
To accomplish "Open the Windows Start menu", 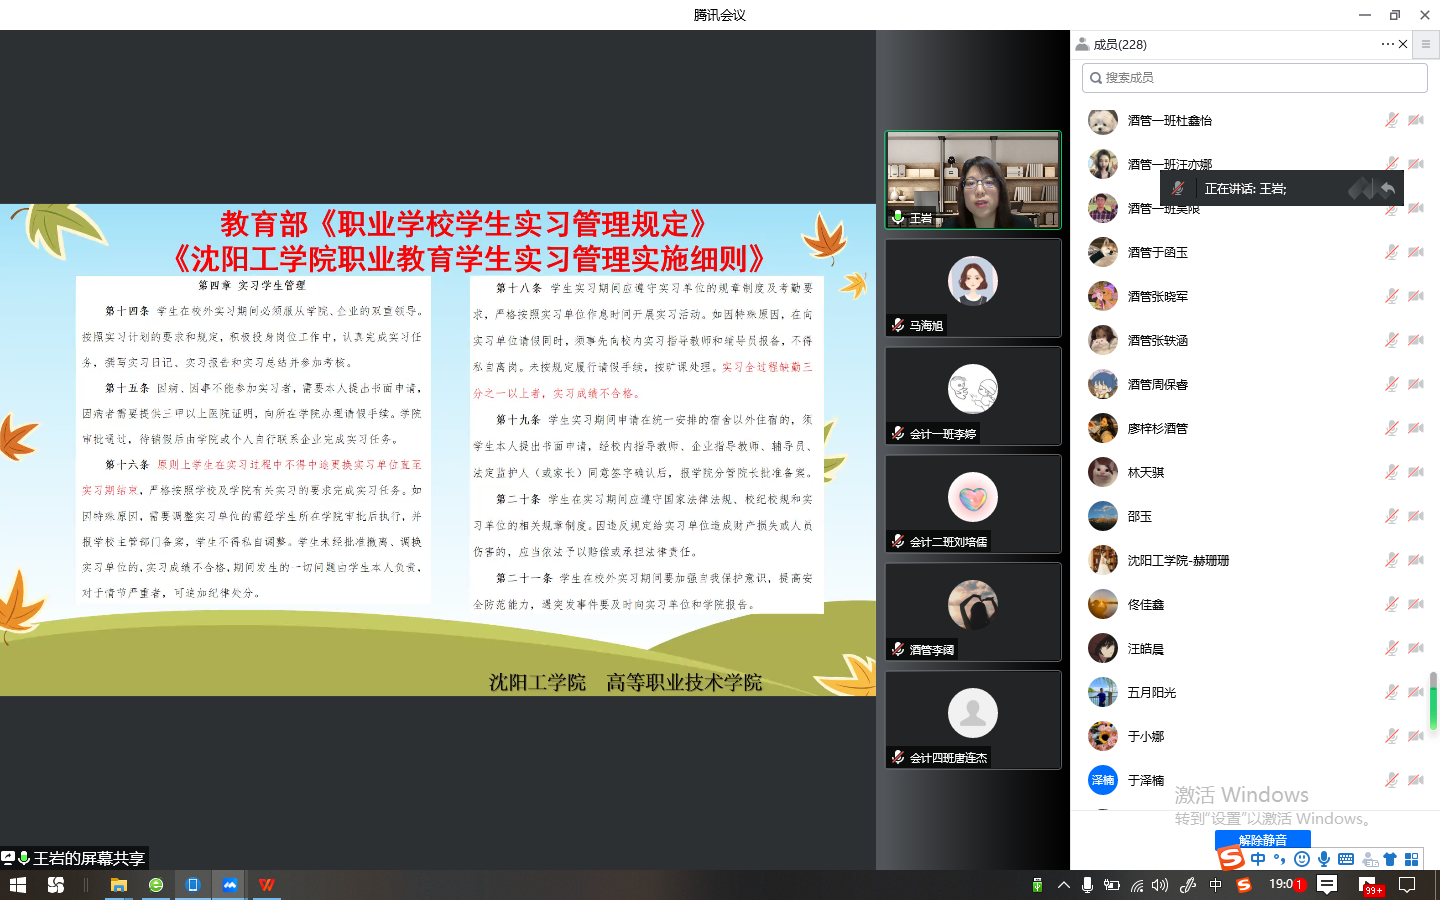I will coord(18,885).
